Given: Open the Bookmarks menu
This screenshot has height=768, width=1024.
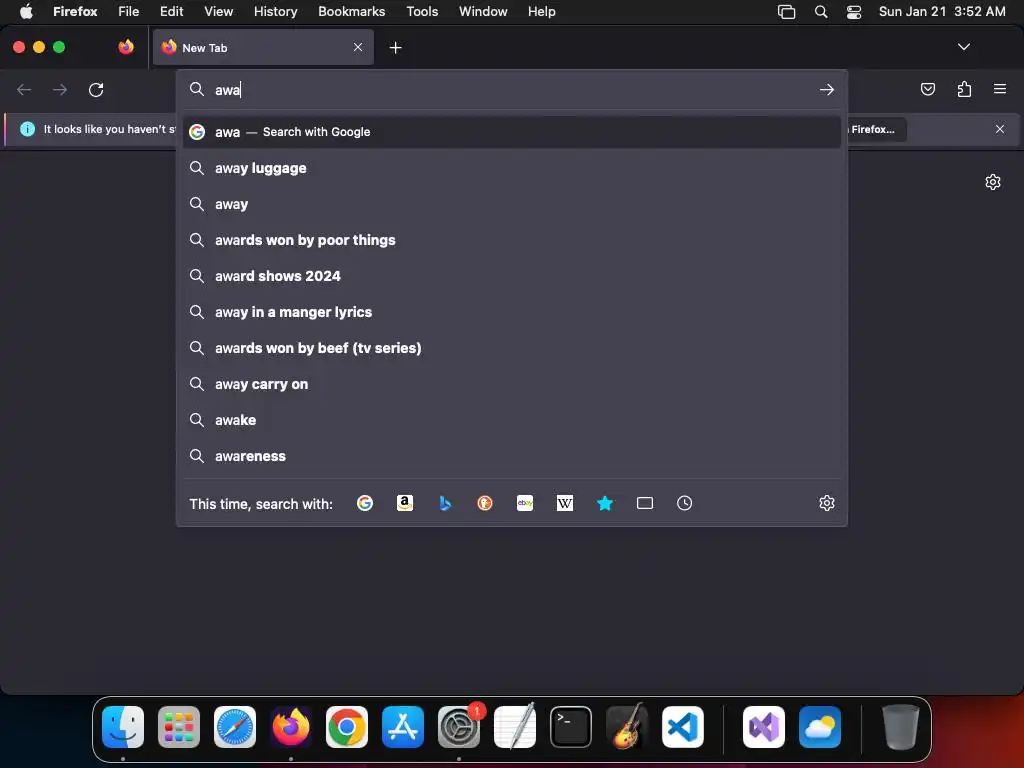Looking at the screenshot, I should [351, 11].
